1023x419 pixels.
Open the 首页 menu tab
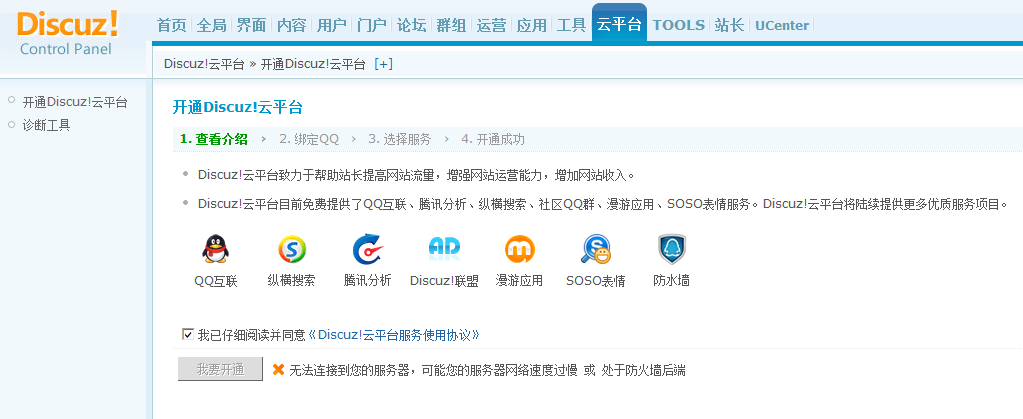click(x=172, y=25)
